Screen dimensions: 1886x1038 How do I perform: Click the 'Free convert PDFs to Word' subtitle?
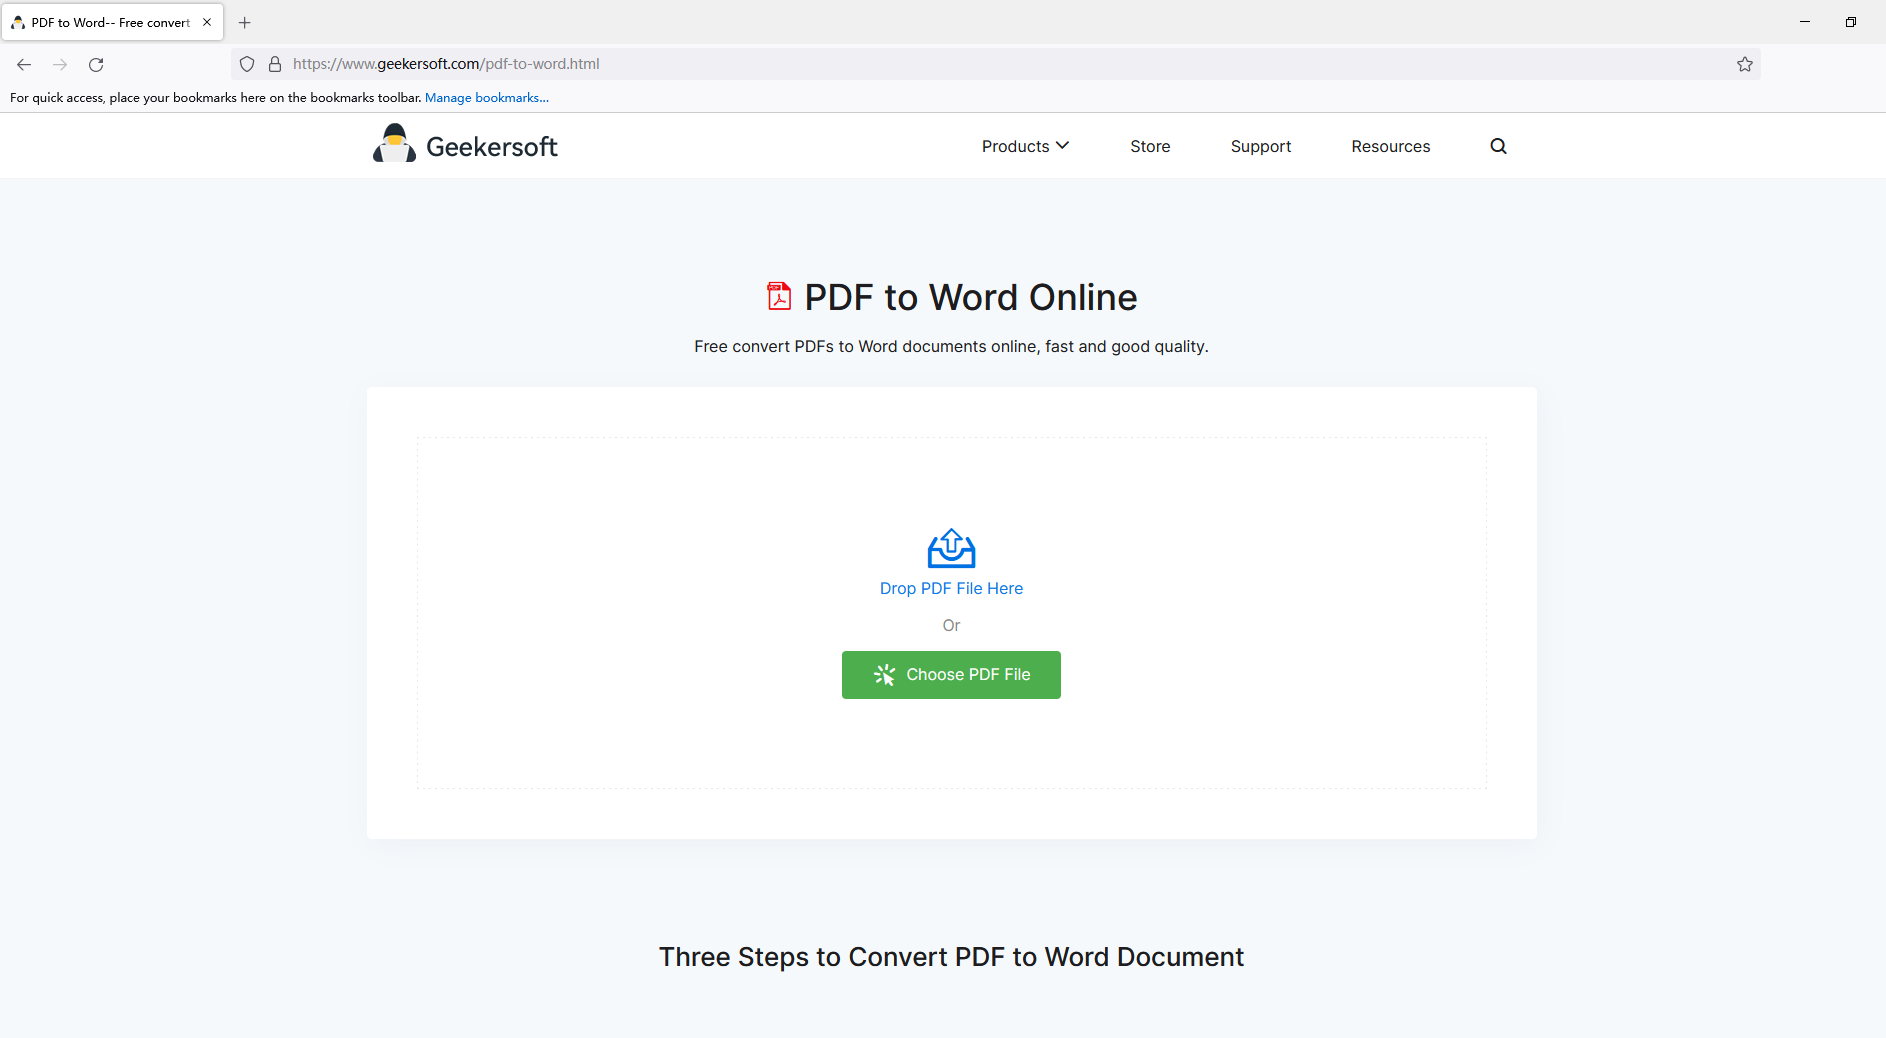point(951,346)
